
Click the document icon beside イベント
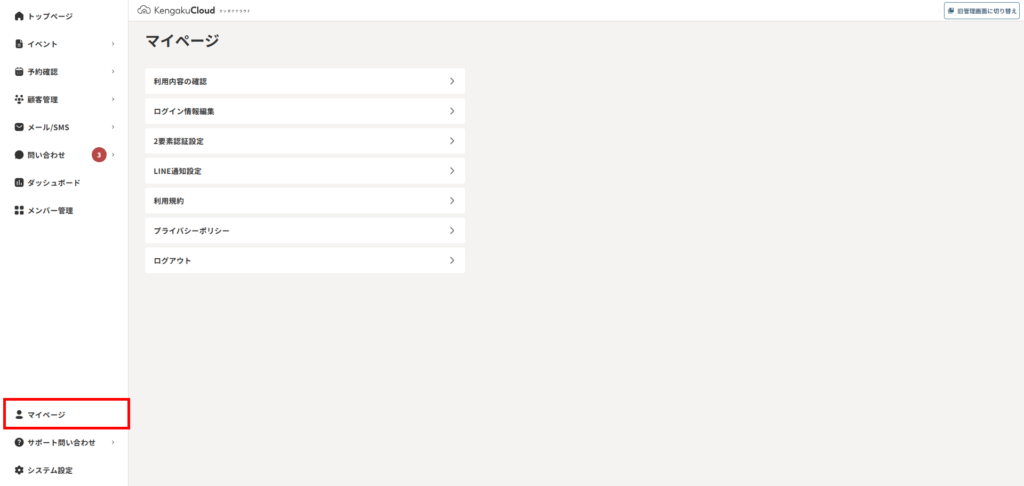pyautogui.click(x=19, y=44)
